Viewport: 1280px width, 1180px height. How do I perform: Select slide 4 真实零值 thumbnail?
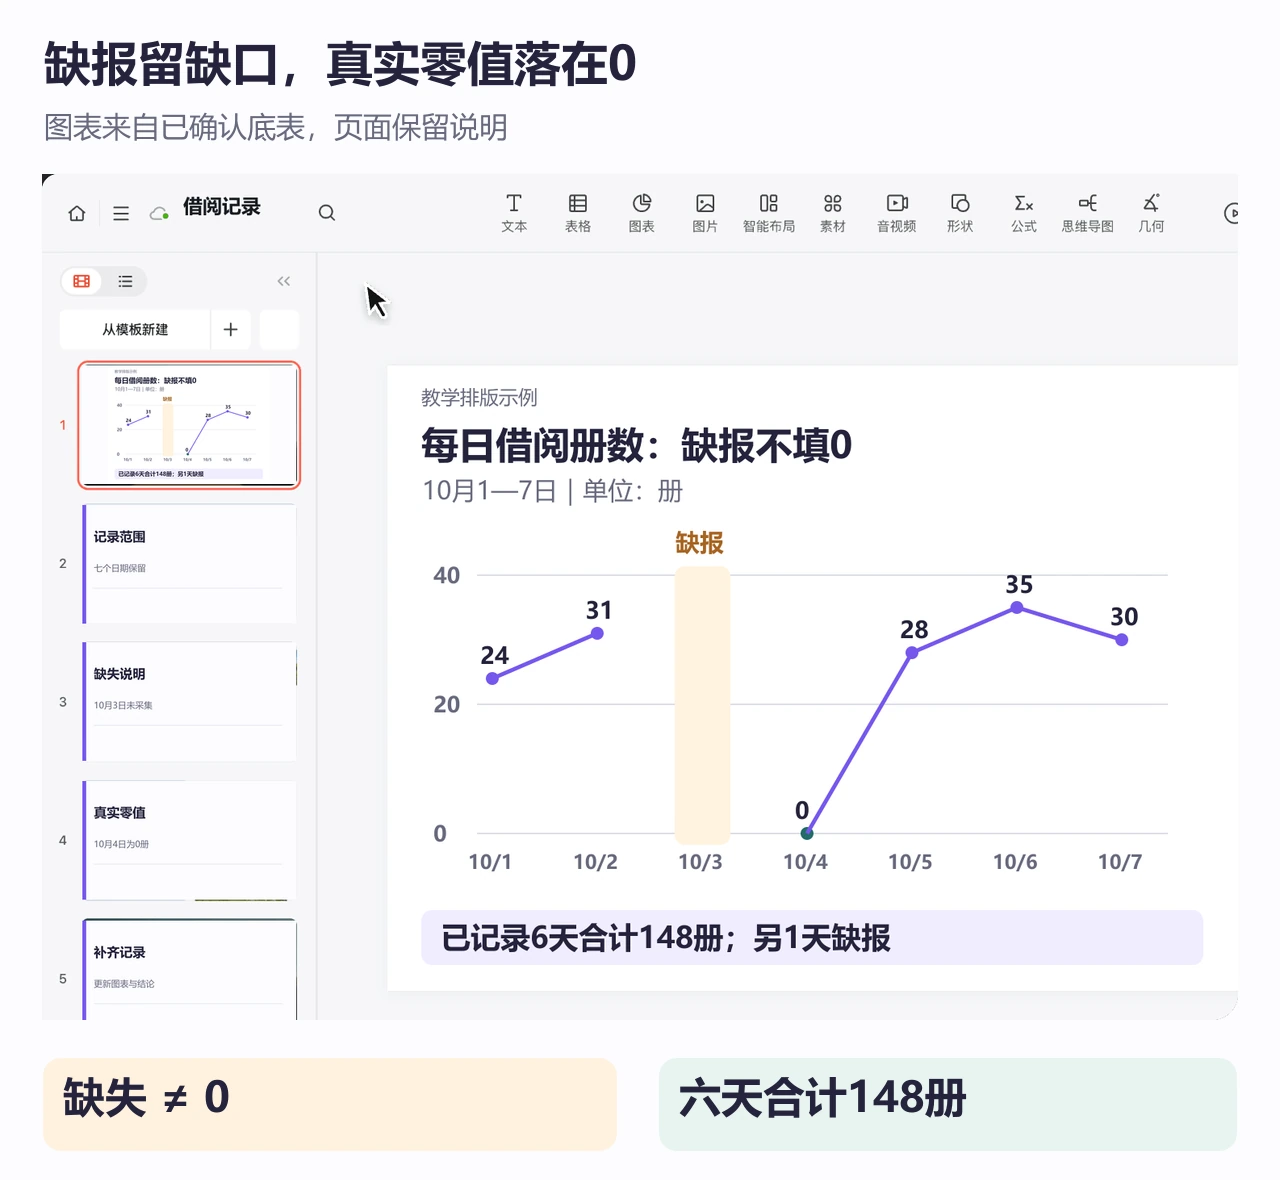pos(189,841)
